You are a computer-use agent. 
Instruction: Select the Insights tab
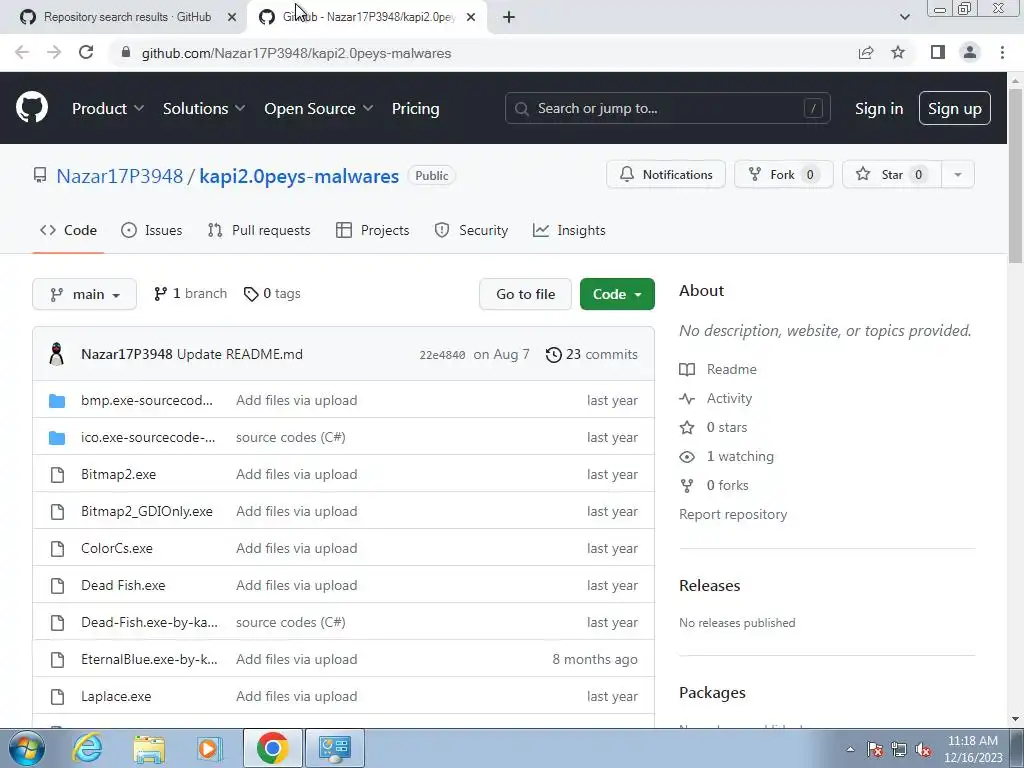click(x=569, y=231)
